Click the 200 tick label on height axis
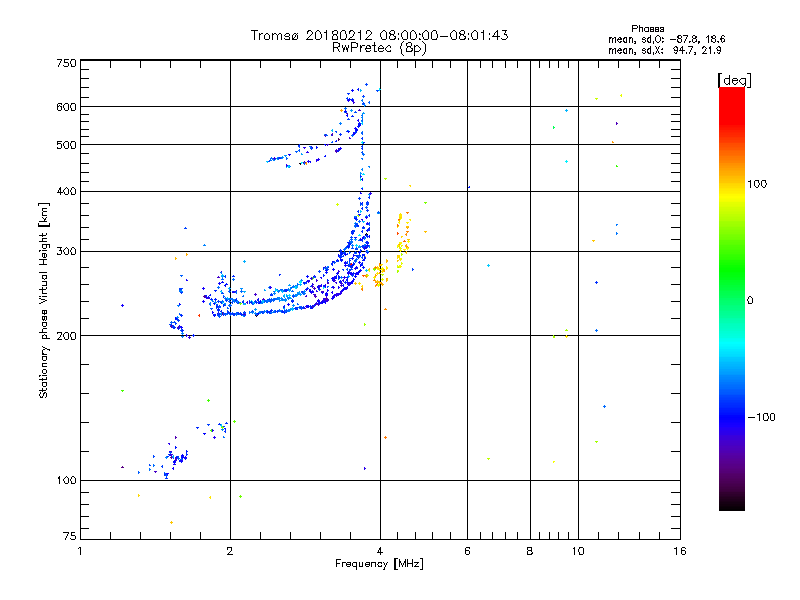 coord(66,336)
